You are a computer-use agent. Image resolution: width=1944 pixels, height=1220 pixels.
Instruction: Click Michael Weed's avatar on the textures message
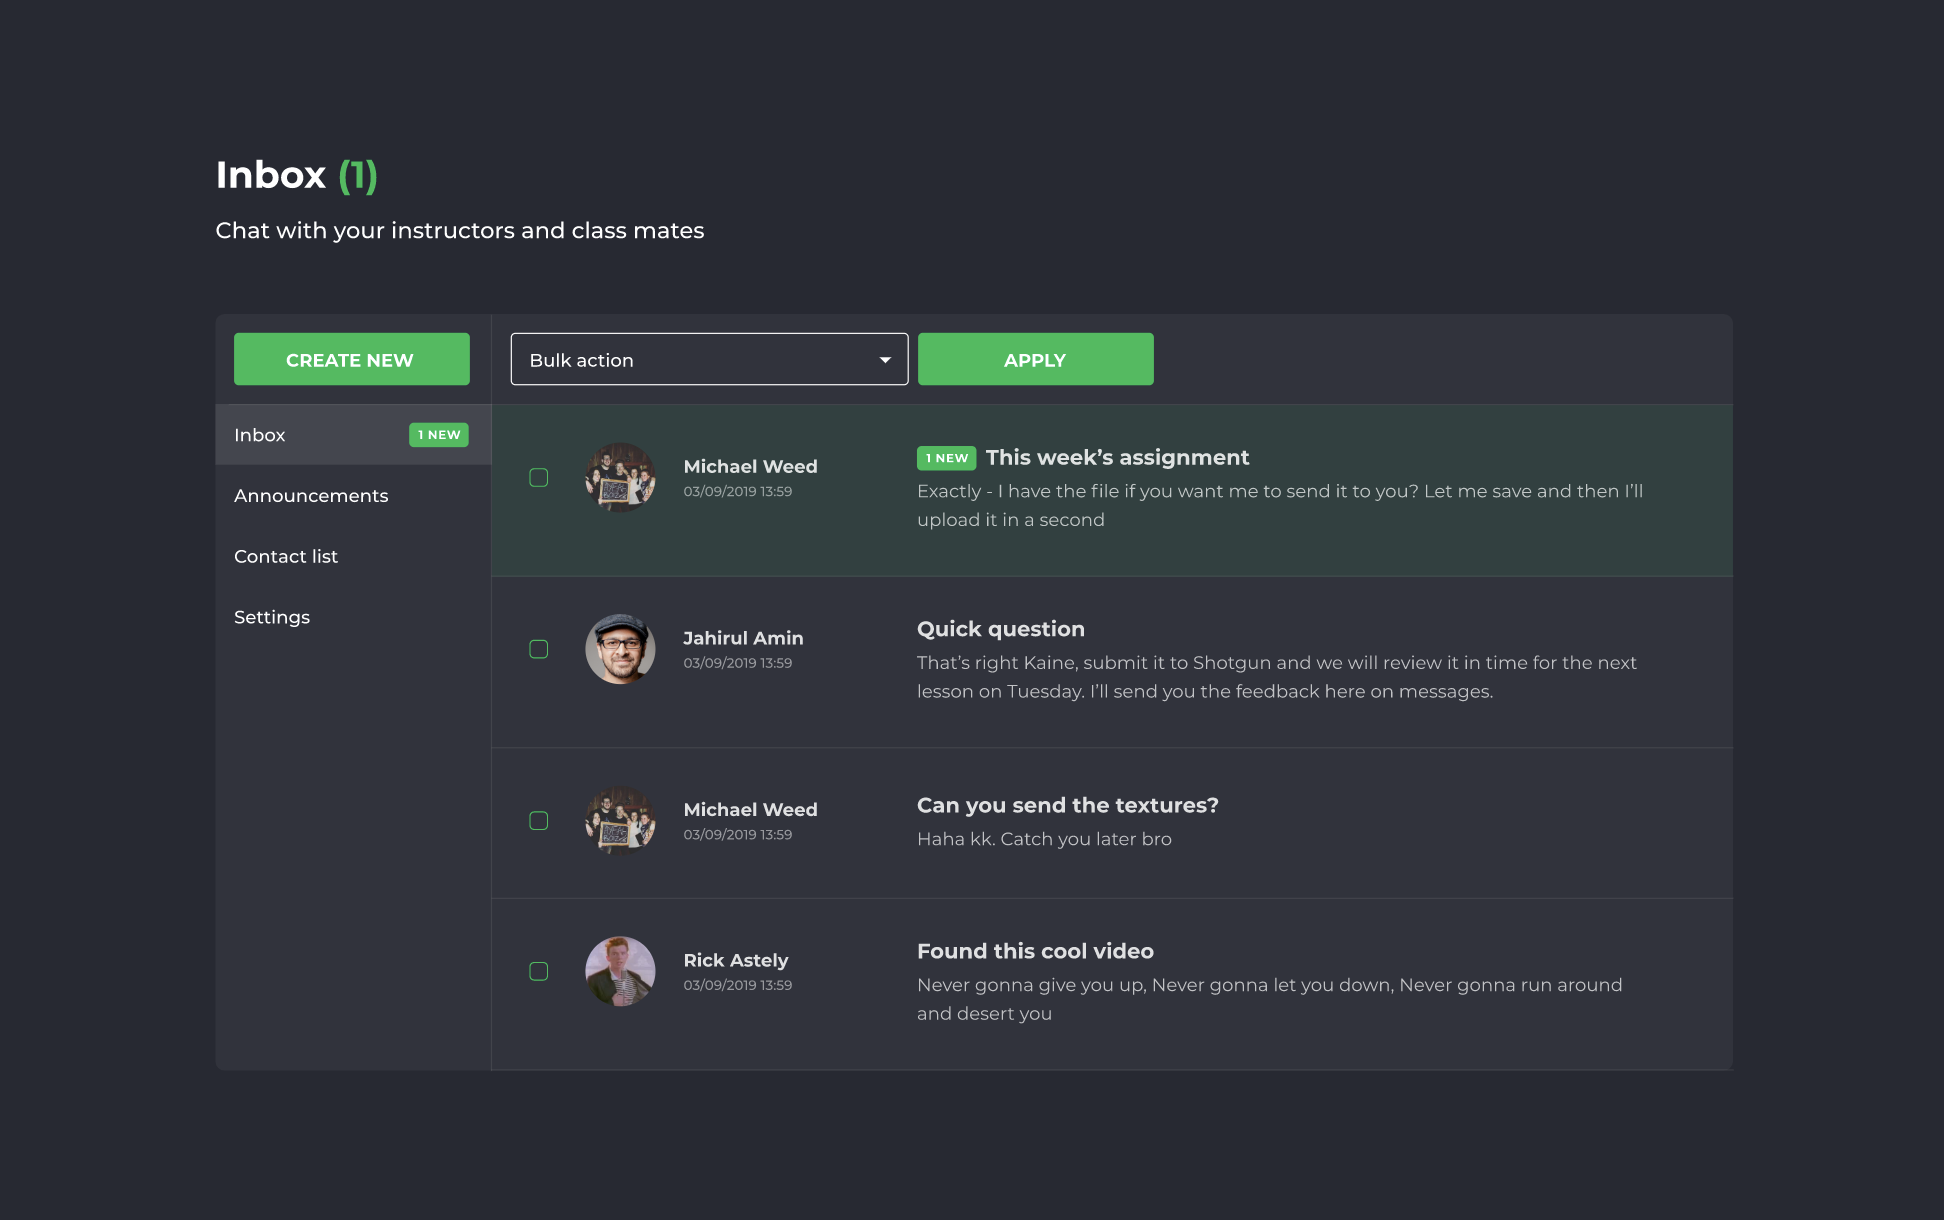620,821
